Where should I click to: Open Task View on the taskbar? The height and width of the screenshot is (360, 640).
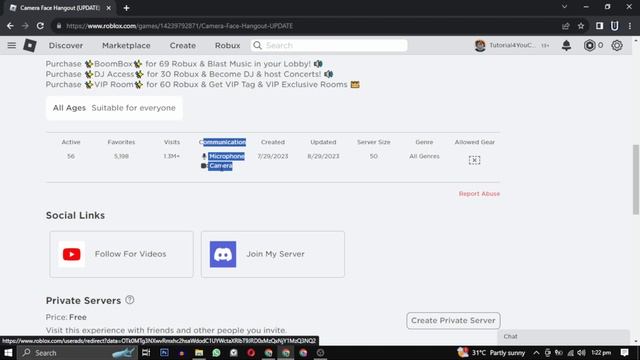coord(146,353)
